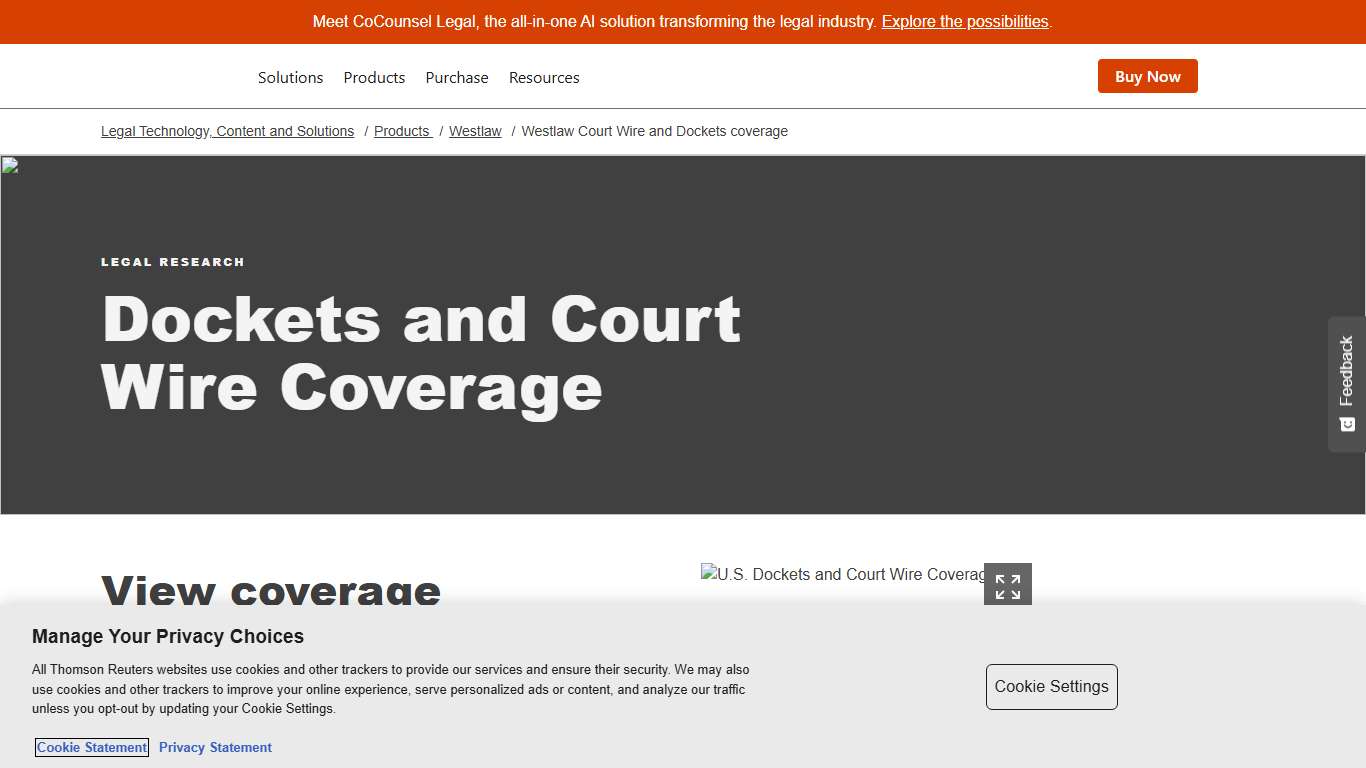
Task: Click the broken image icon beside the coverage map text
Action: tap(708, 574)
